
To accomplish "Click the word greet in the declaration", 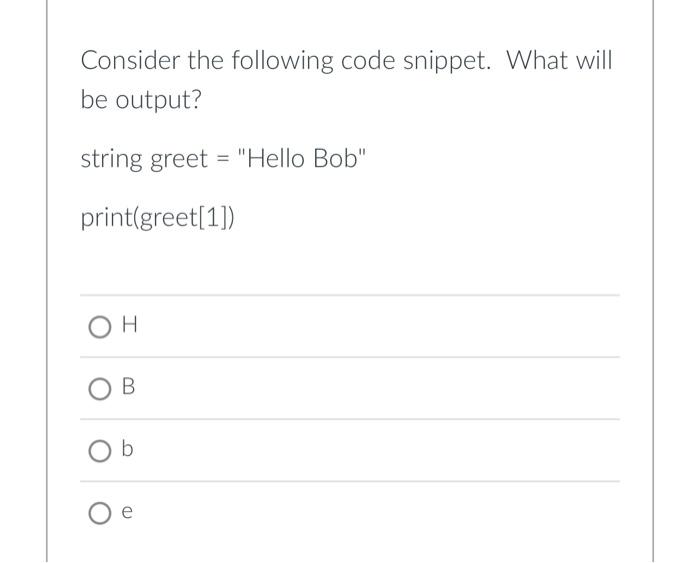I will [179, 159].
